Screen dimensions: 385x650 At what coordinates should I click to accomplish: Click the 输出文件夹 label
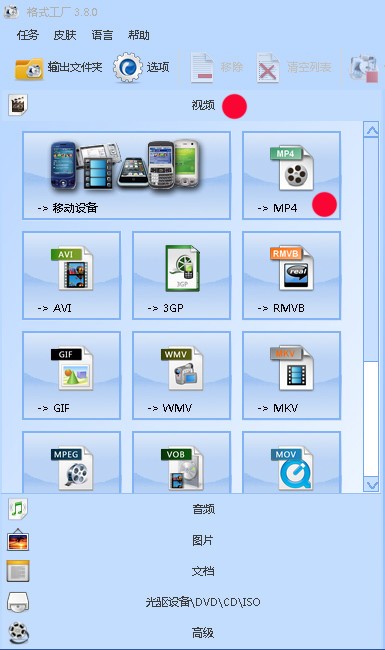[x=75, y=67]
